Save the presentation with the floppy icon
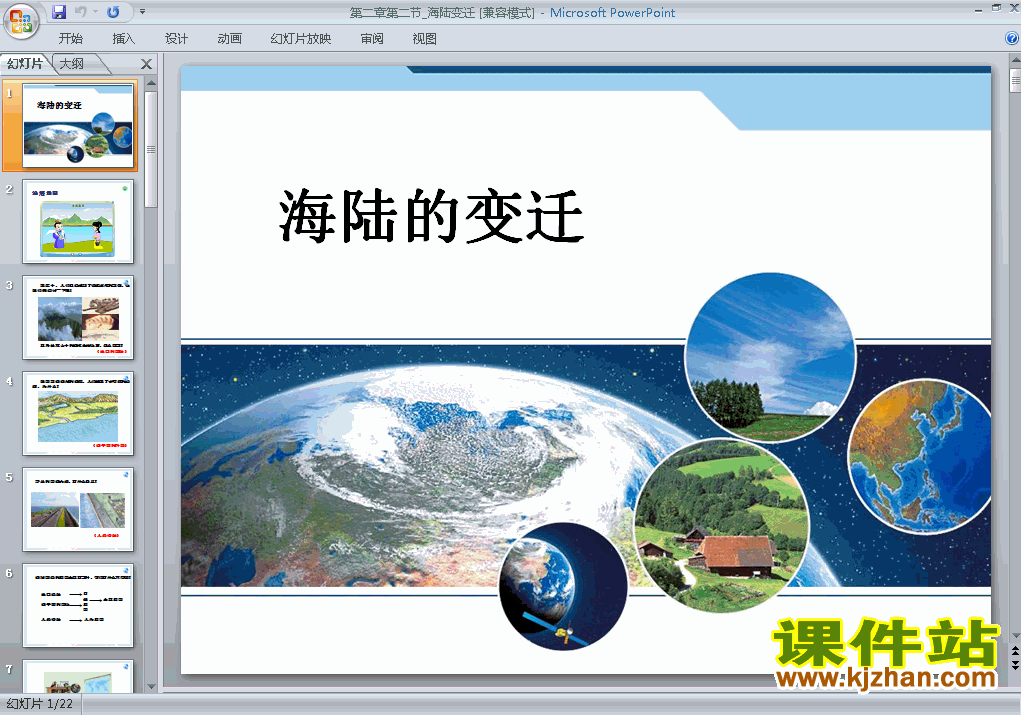Image resolution: width=1021 pixels, height=715 pixels. pyautogui.click(x=59, y=12)
